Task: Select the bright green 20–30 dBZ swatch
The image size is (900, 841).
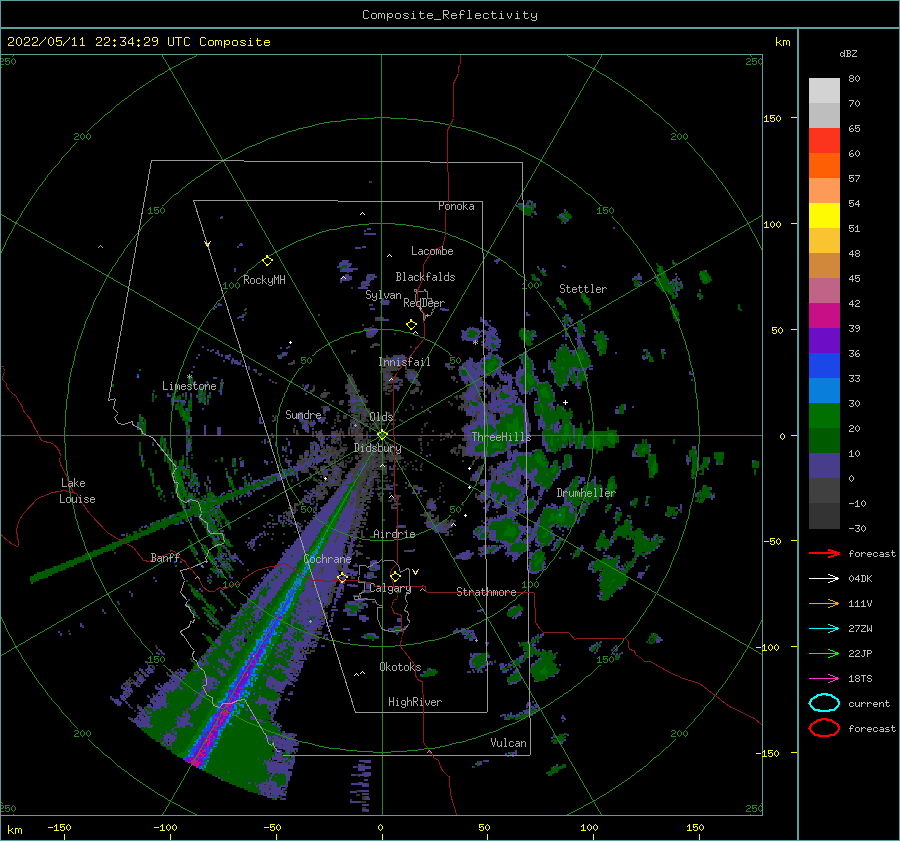Action: tap(824, 416)
